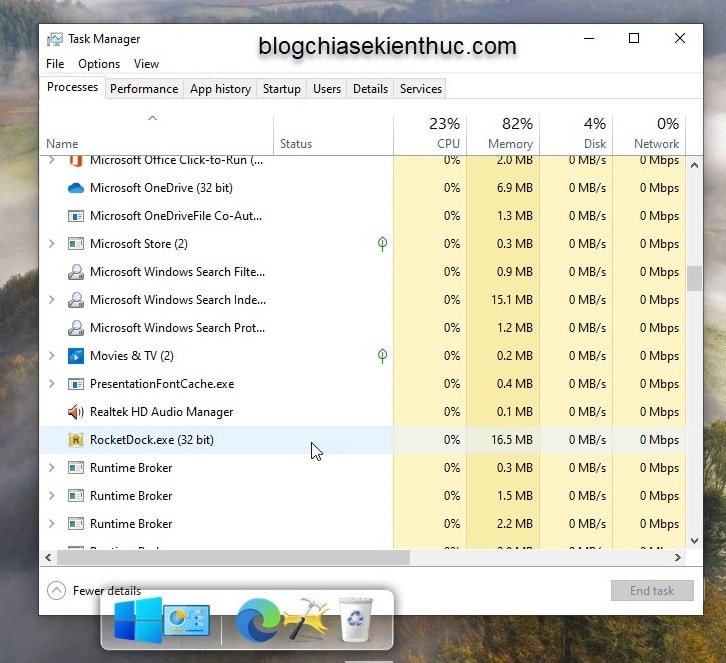
Task: Select the Microsoft OneDrive (32 bit) row name
Action: click(161, 188)
